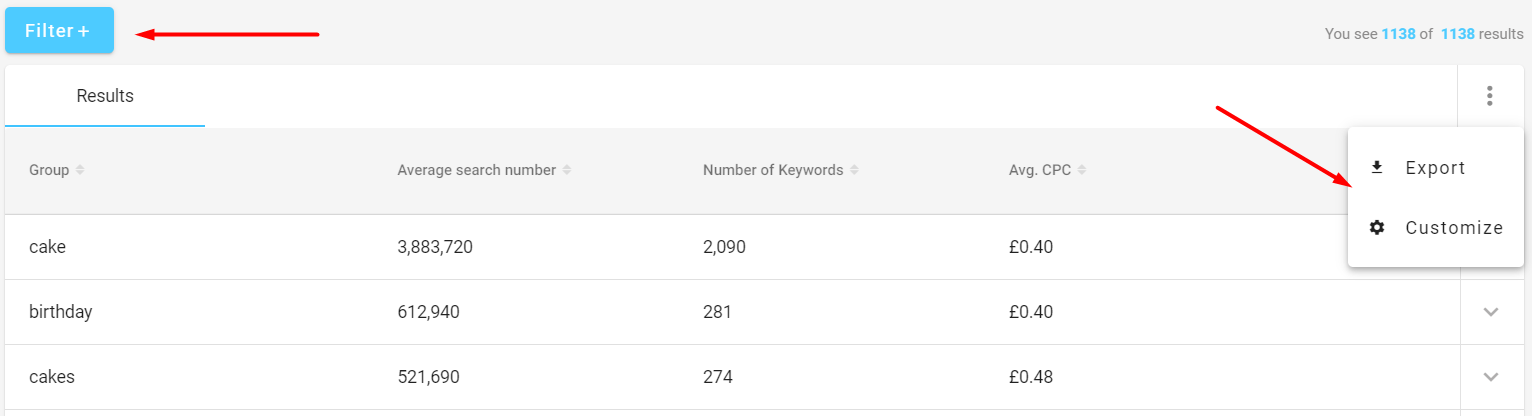Select Export from the dropdown menu
This screenshot has width=1532, height=416.
(1435, 167)
